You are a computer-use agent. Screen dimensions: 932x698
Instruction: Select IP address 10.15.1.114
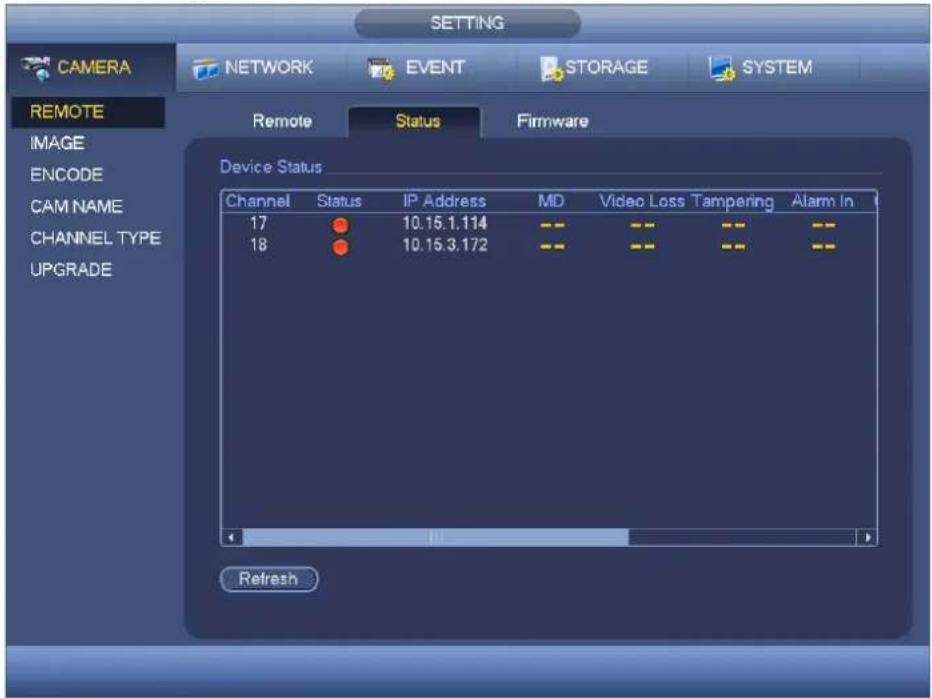coord(445,224)
